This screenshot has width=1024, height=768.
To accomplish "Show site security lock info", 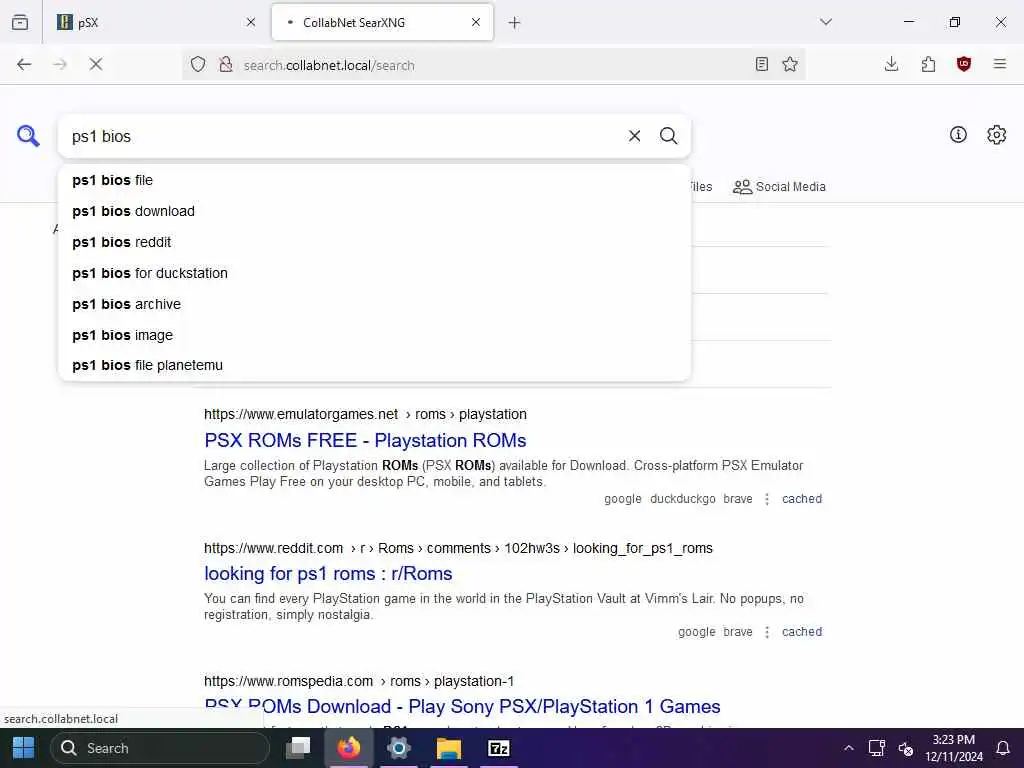I will coord(226,64).
